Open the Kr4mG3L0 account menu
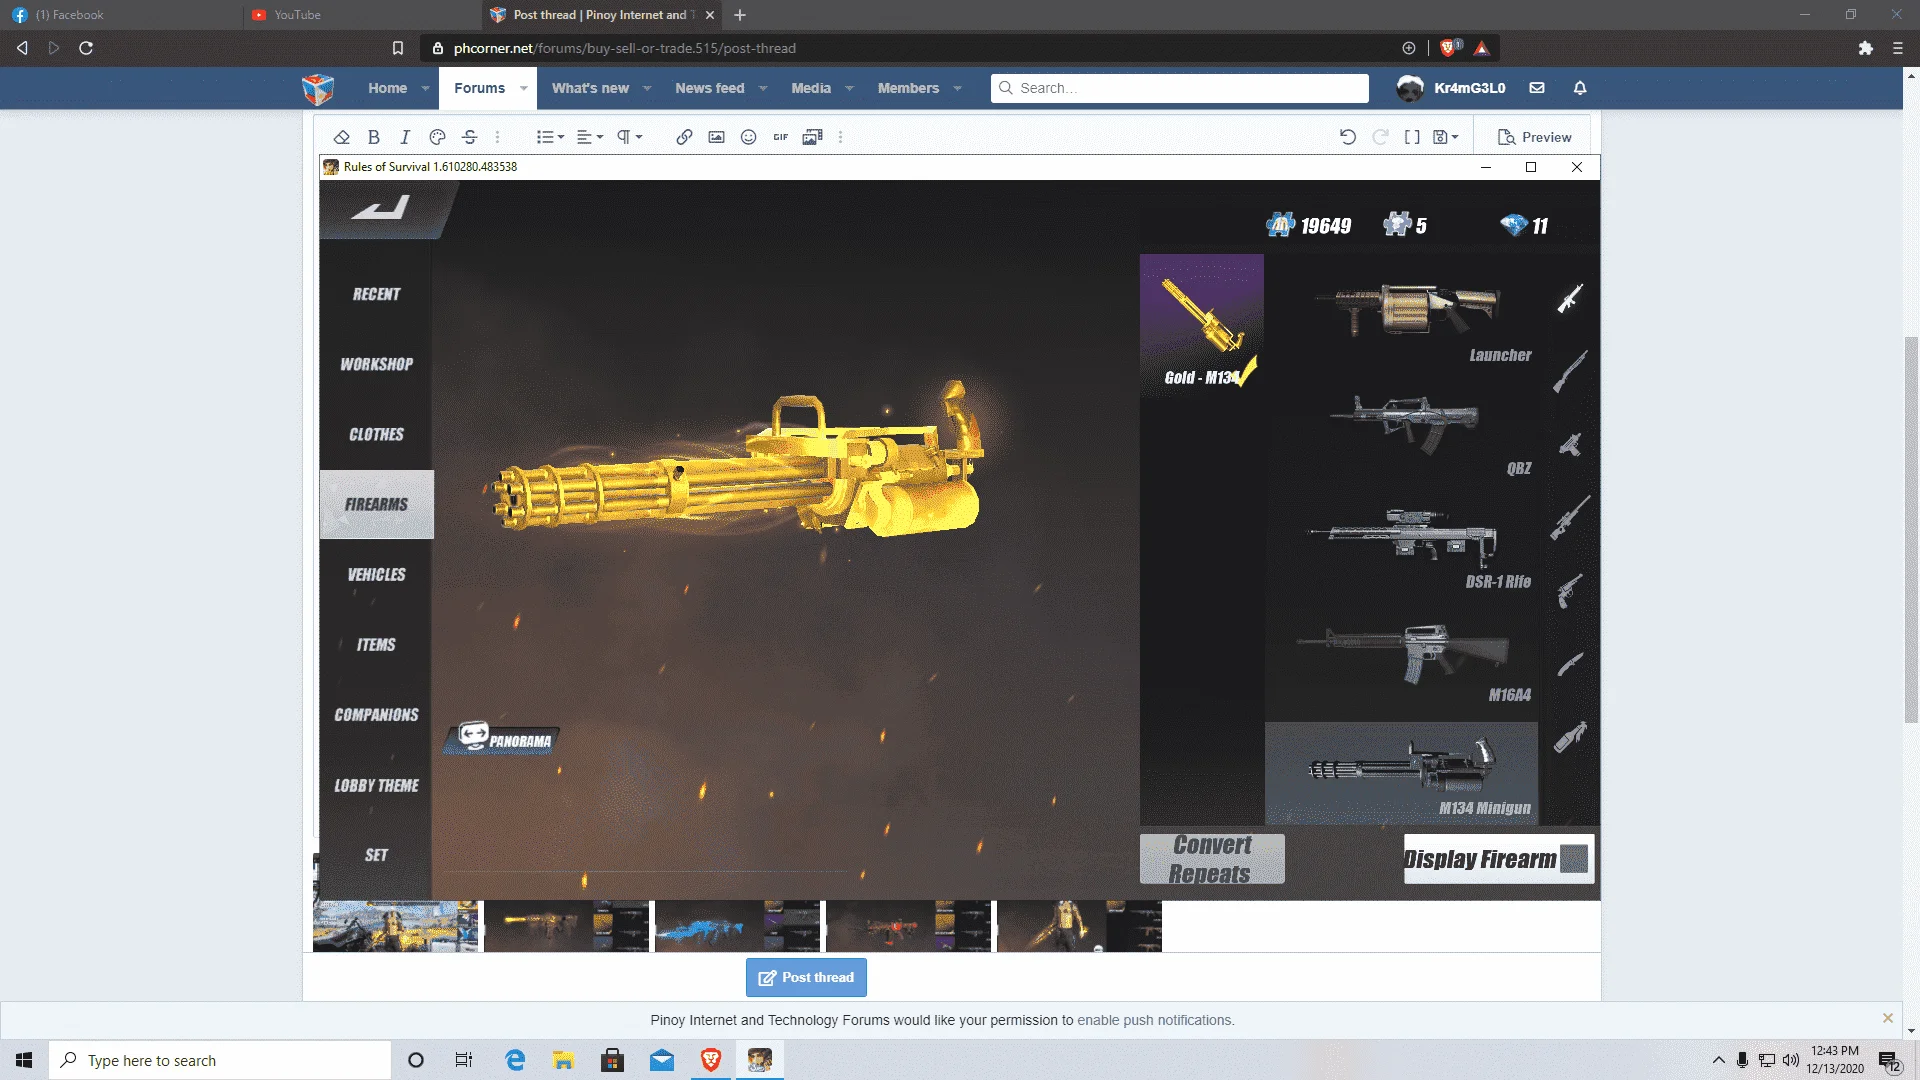This screenshot has height=1080, width=1920. pyautogui.click(x=1451, y=88)
